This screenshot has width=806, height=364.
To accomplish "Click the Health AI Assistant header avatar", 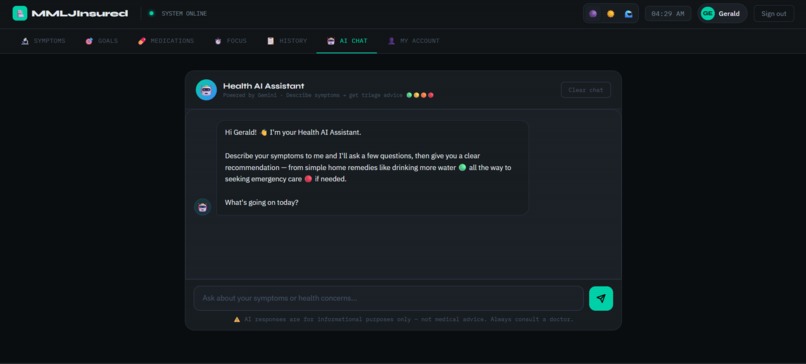I will click(206, 90).
